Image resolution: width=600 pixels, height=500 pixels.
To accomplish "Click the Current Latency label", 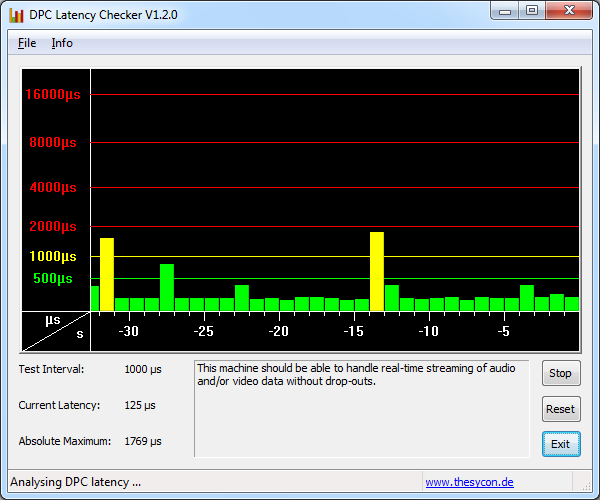I will click(x=59, y=405).
